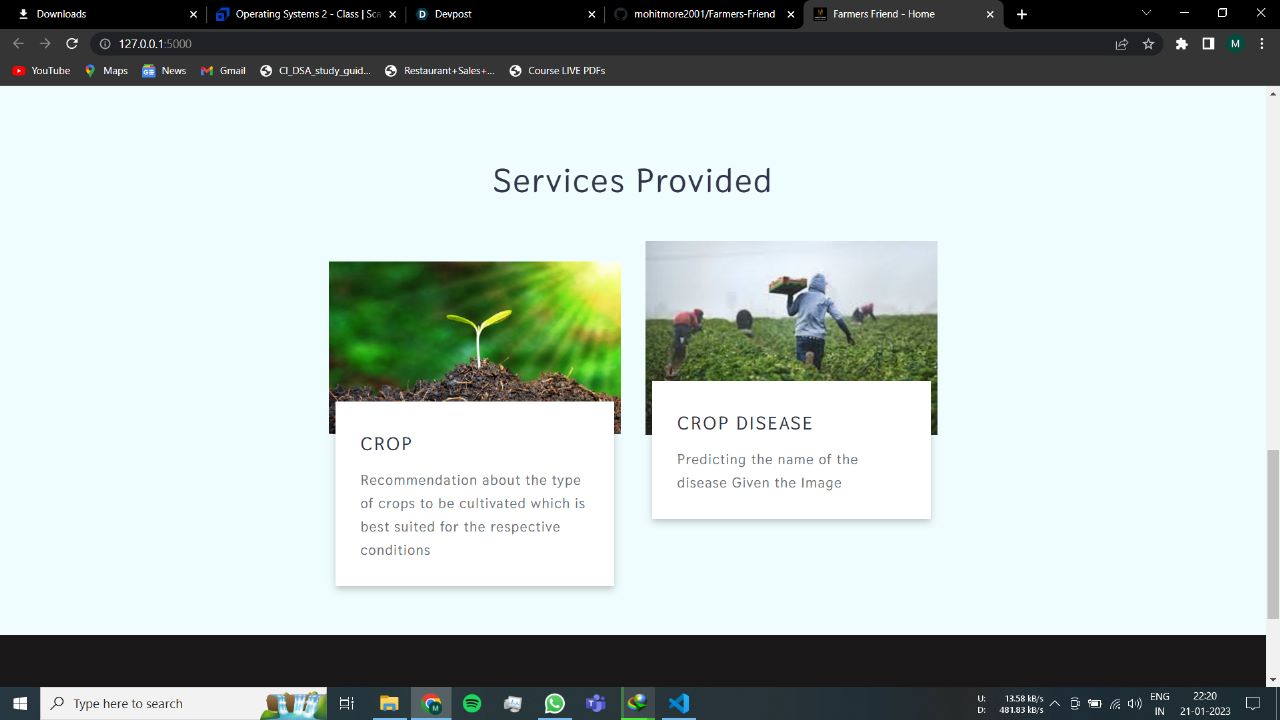Open WhatsApp from the taskbar
The image size is (1280, 720).
coord(555,703)
